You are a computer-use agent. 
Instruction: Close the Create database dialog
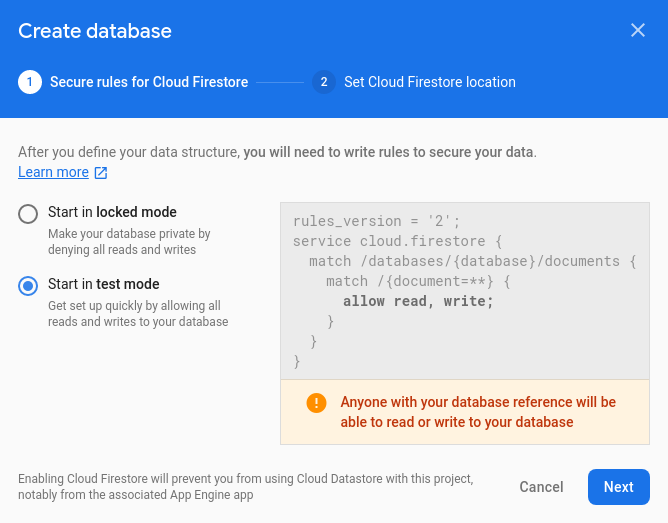click(638, 30)
